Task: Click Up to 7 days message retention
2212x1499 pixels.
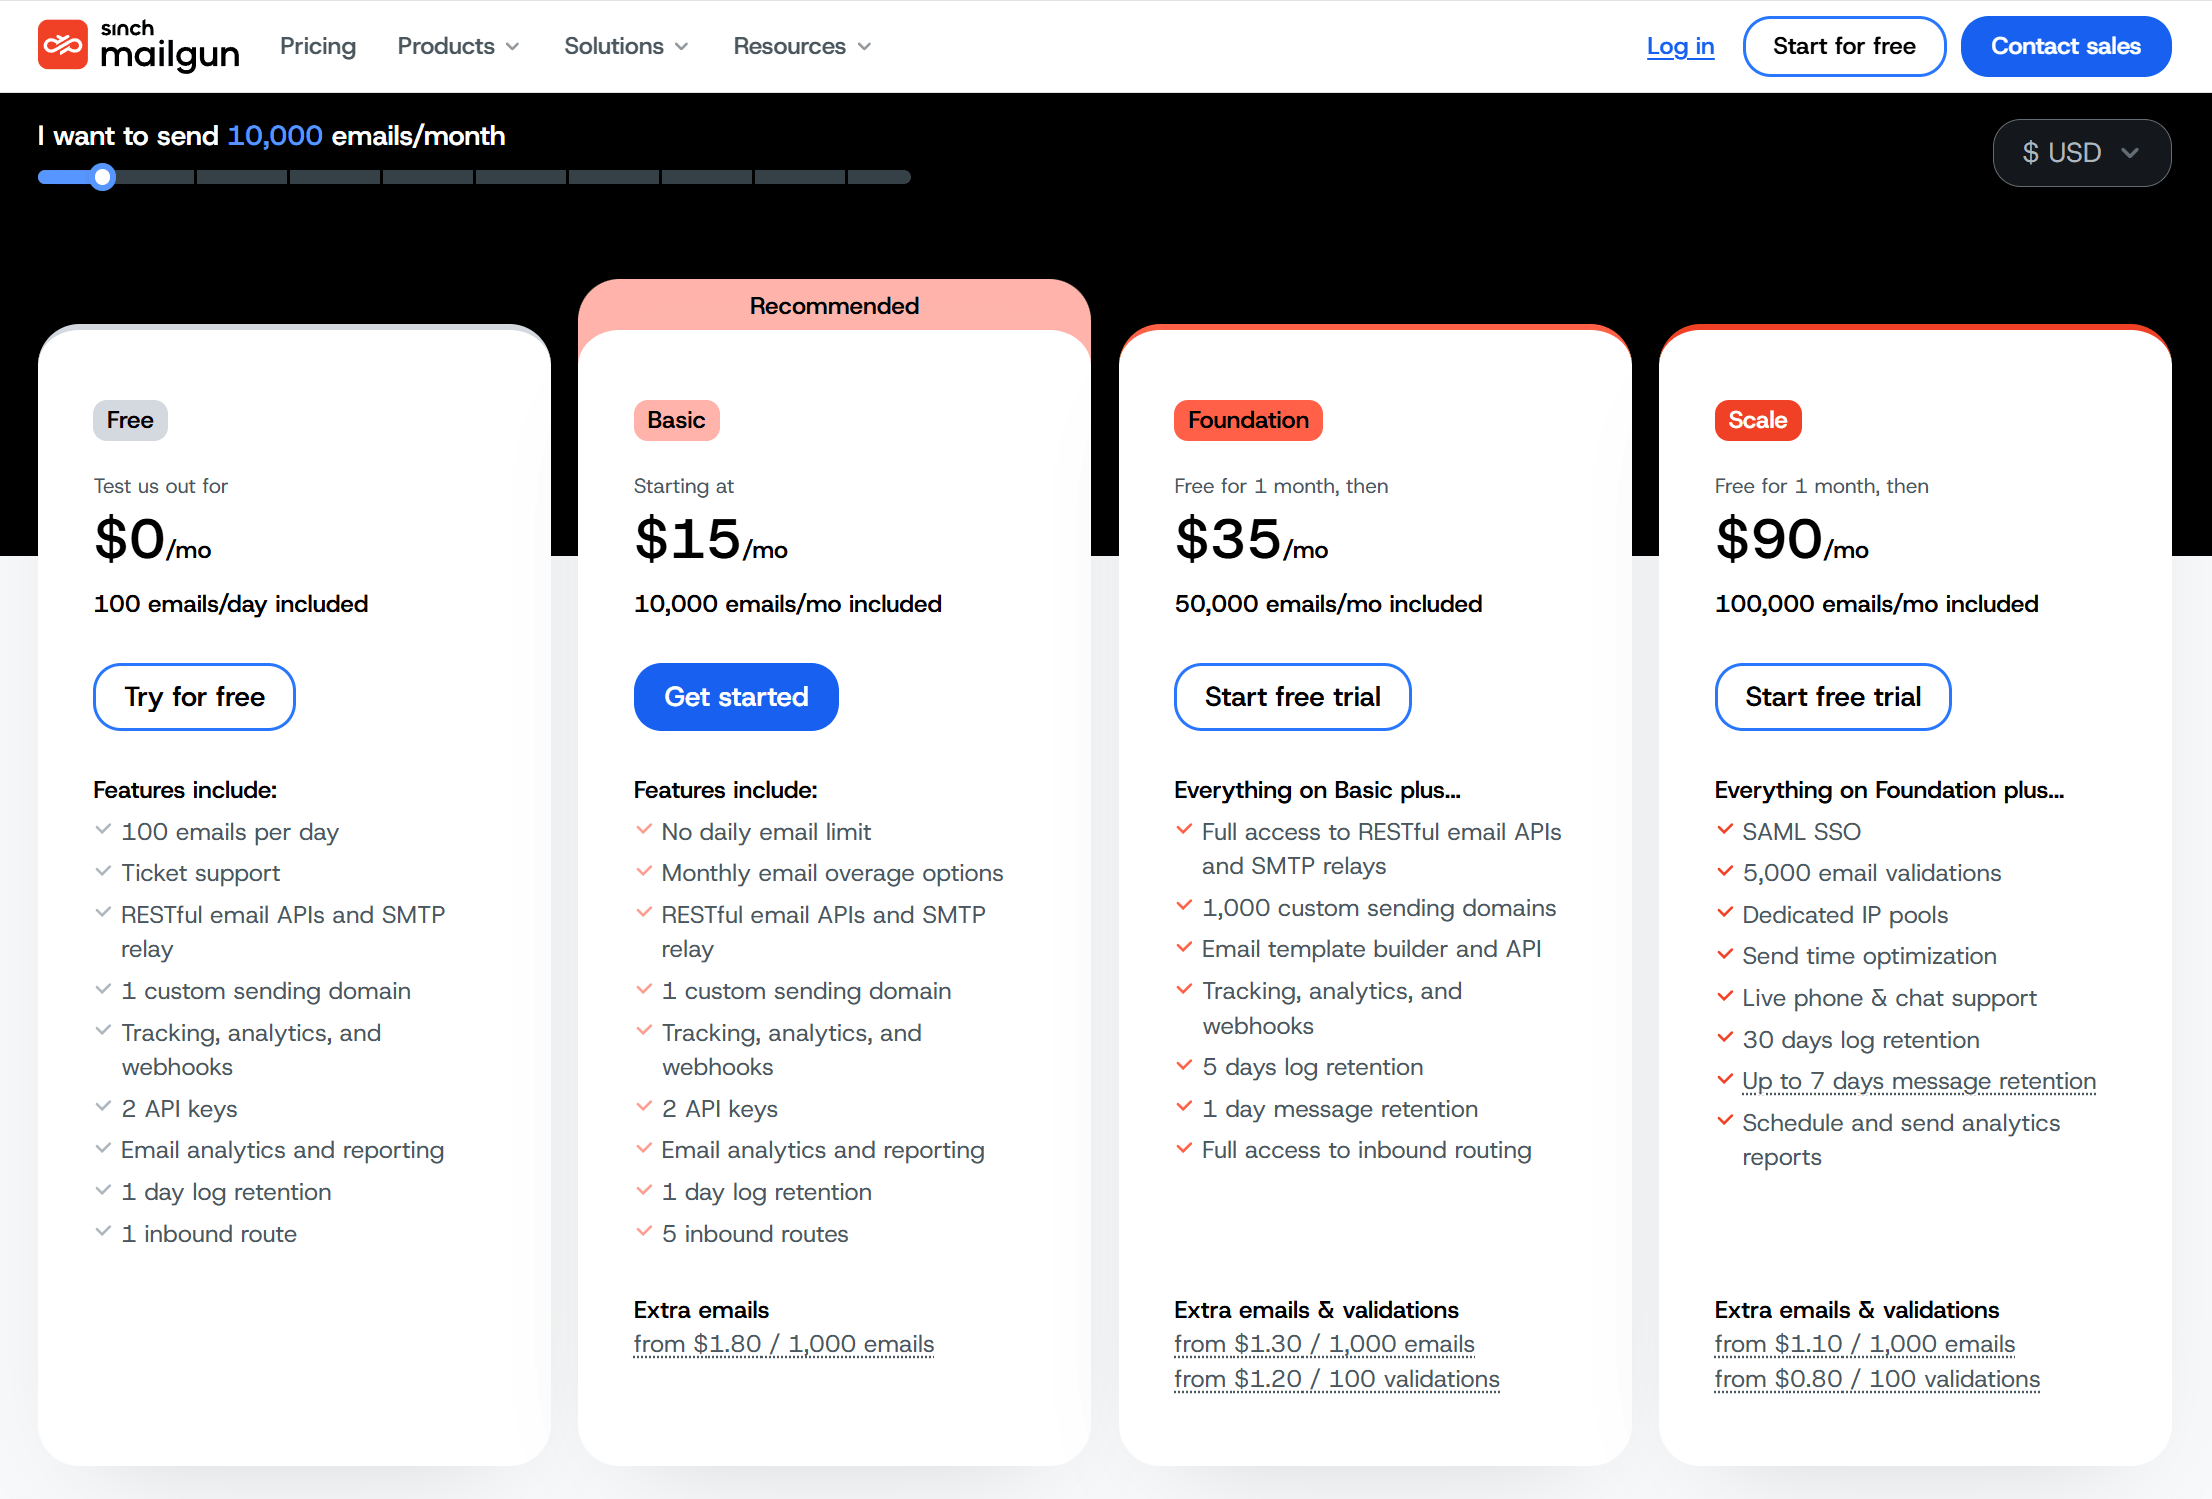Action: (1918, 1081)
